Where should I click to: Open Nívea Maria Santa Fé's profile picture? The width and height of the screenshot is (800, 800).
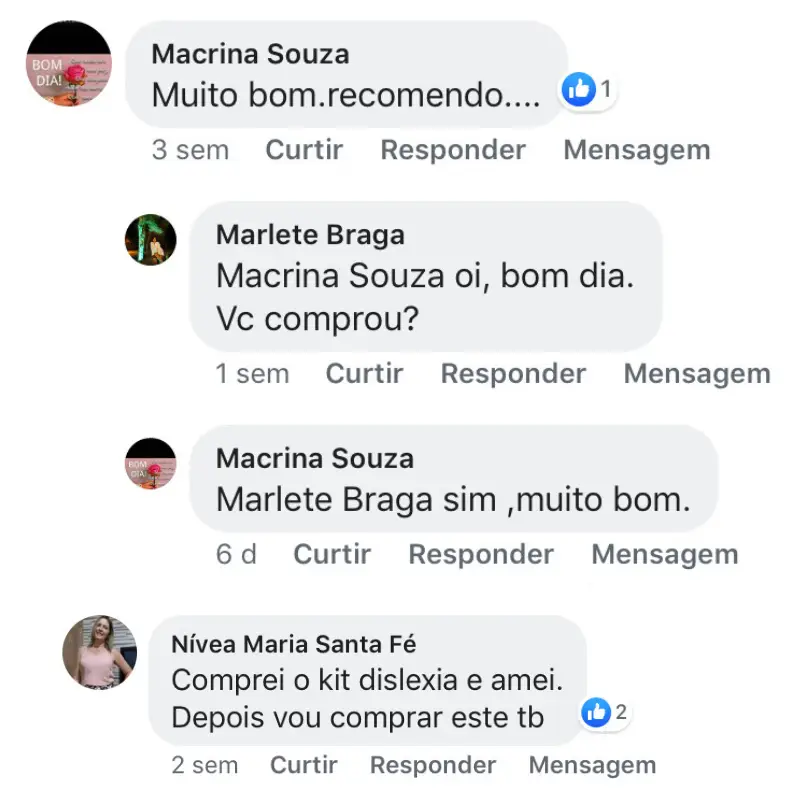click(99, 652)
